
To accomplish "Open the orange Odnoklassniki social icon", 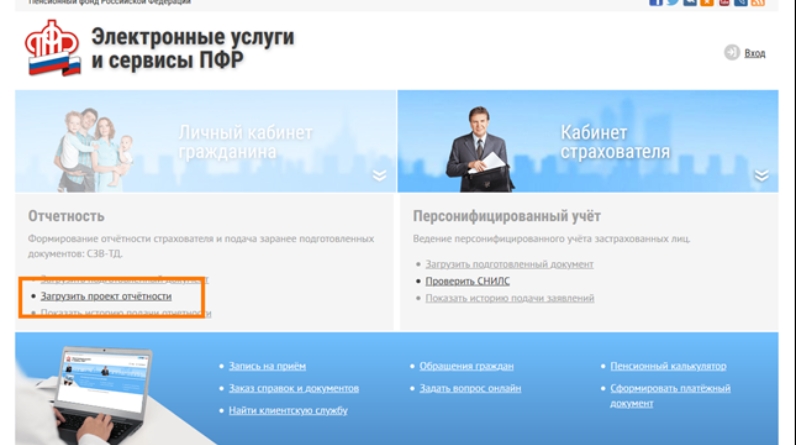I will click(x=707, y=3).
